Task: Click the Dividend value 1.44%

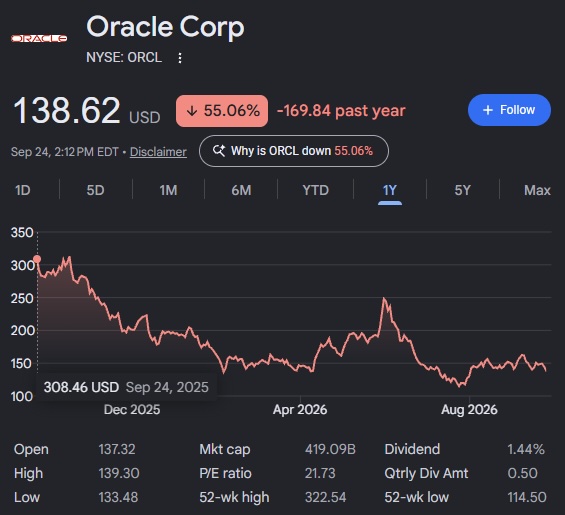Action: tap(526, 449)
